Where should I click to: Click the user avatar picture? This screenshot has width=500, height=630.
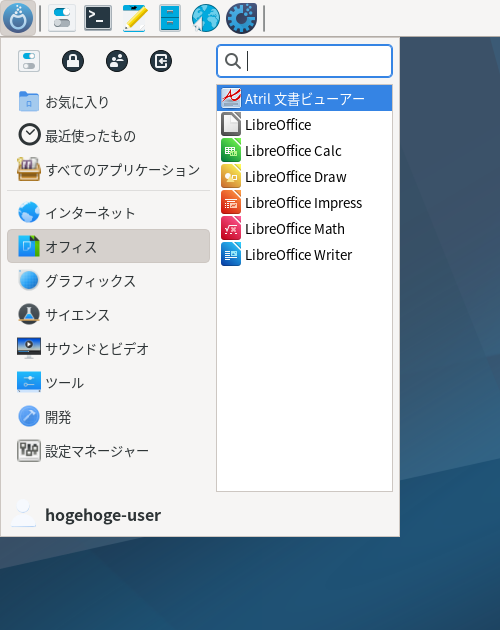(23, 513)
